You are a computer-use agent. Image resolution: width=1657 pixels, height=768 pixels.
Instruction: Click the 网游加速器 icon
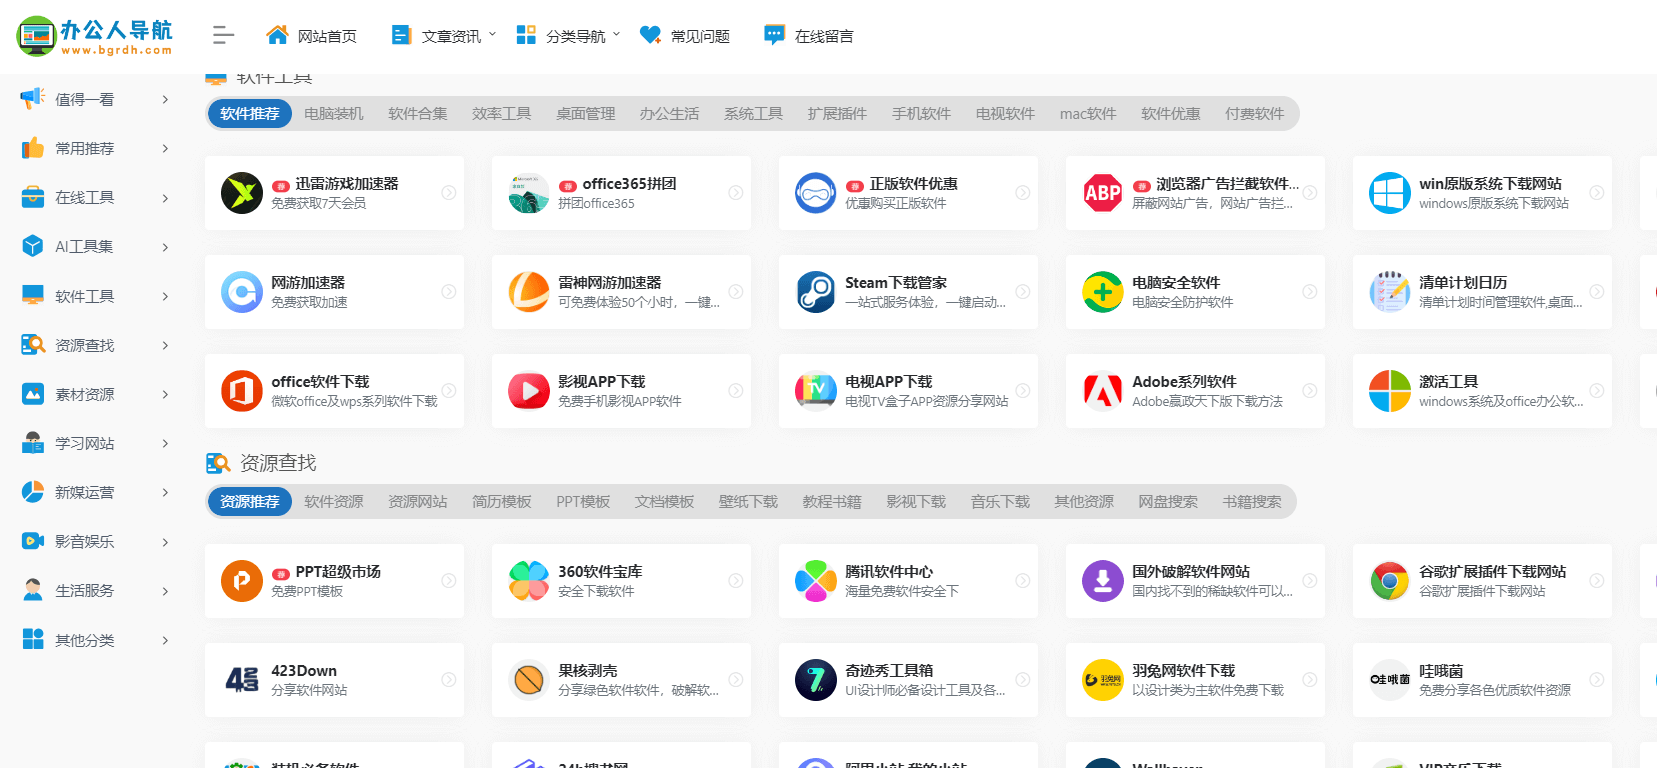tap(242, 292)
